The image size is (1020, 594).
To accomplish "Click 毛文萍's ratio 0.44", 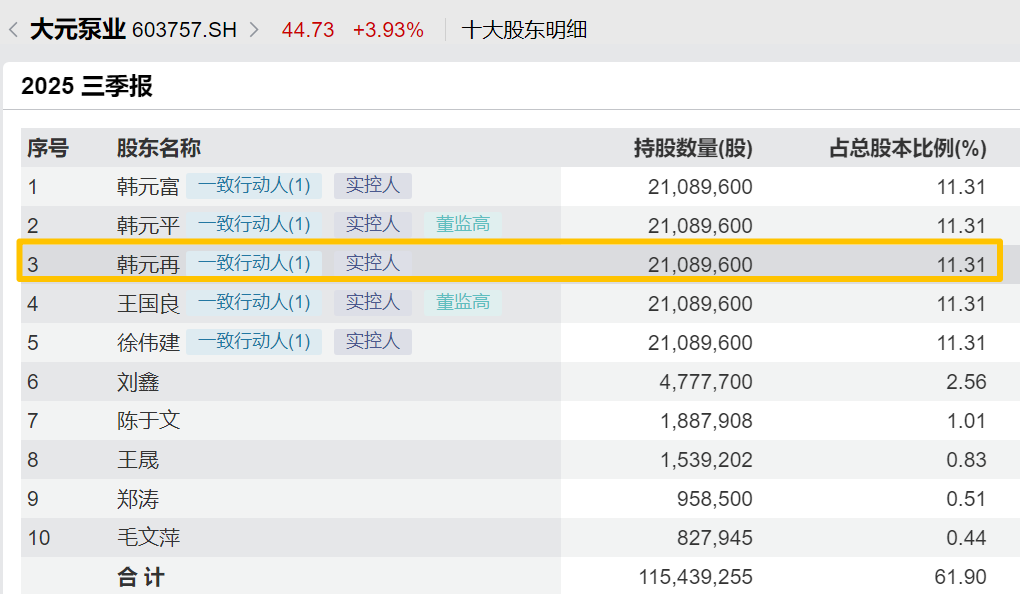I will point(966,538).
